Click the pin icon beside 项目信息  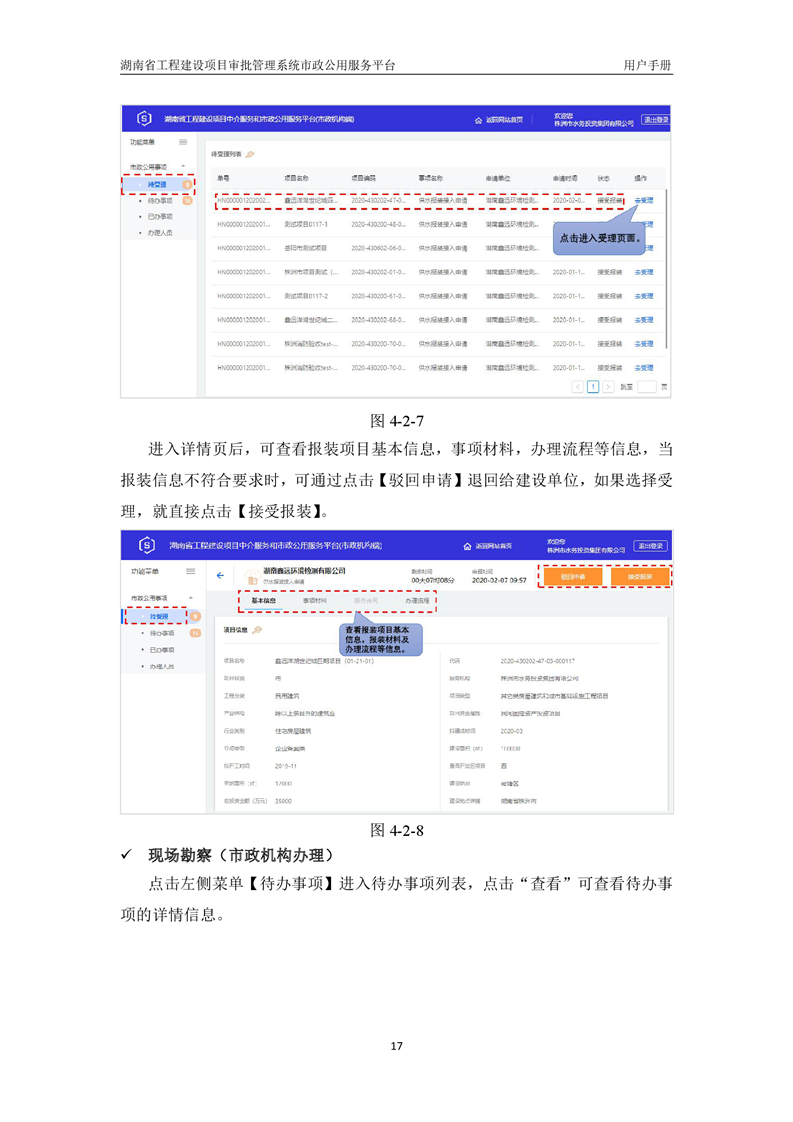[x=257, y=630]
